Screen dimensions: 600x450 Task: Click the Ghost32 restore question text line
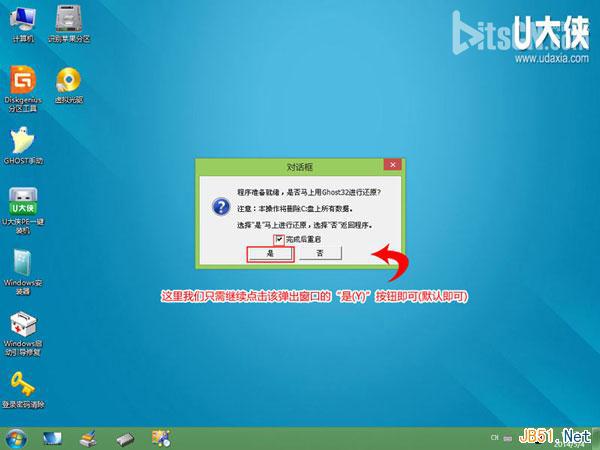tap(309, 192)
